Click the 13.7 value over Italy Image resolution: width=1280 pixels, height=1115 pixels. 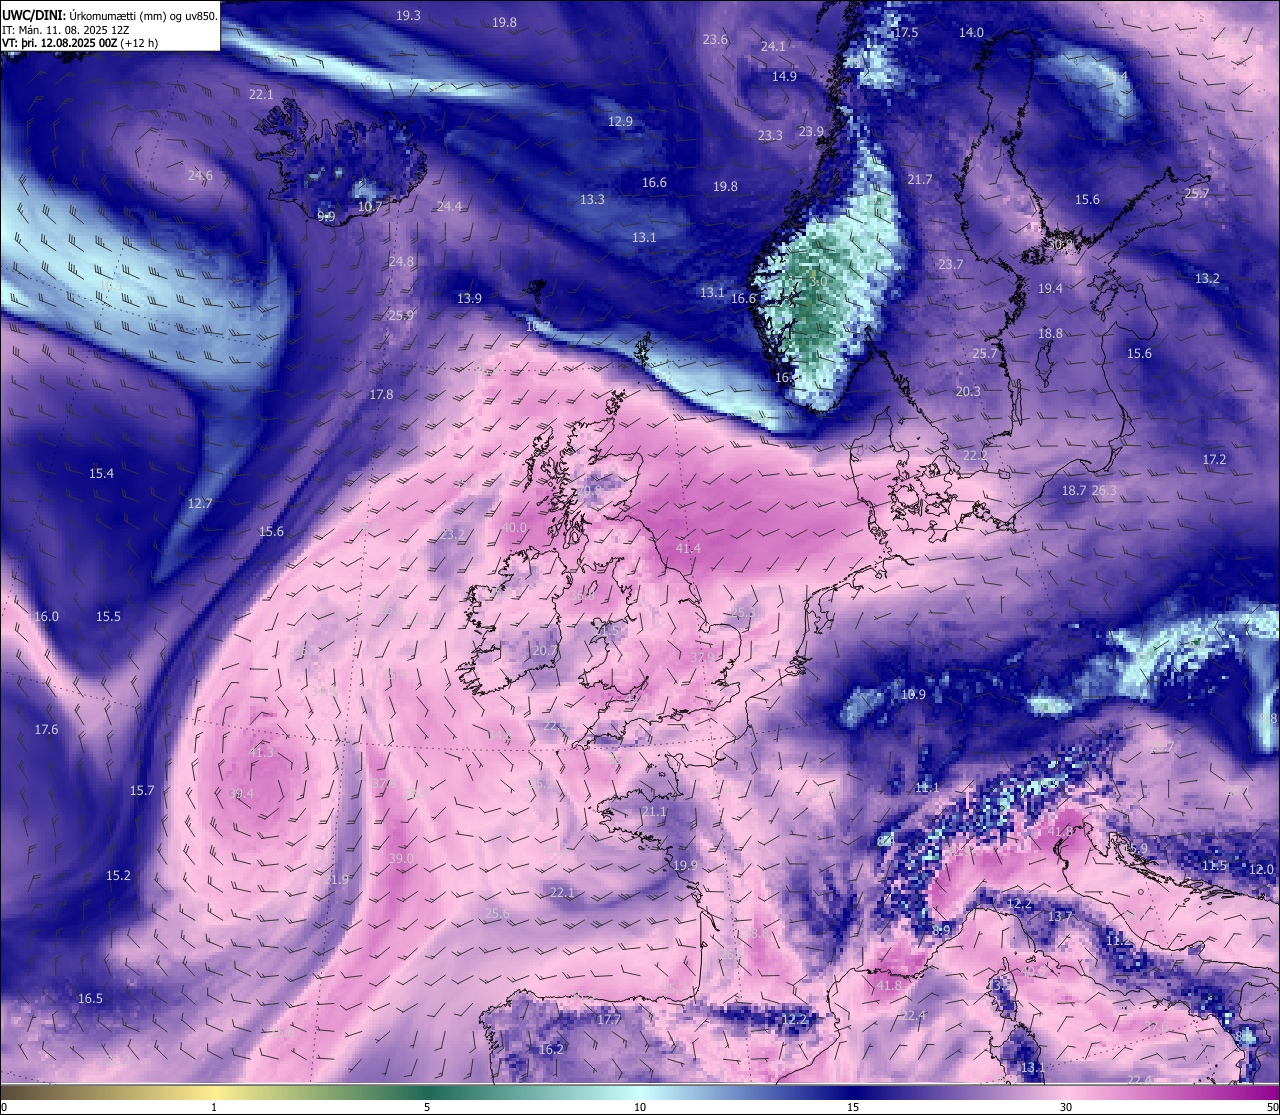point(1060,916)
